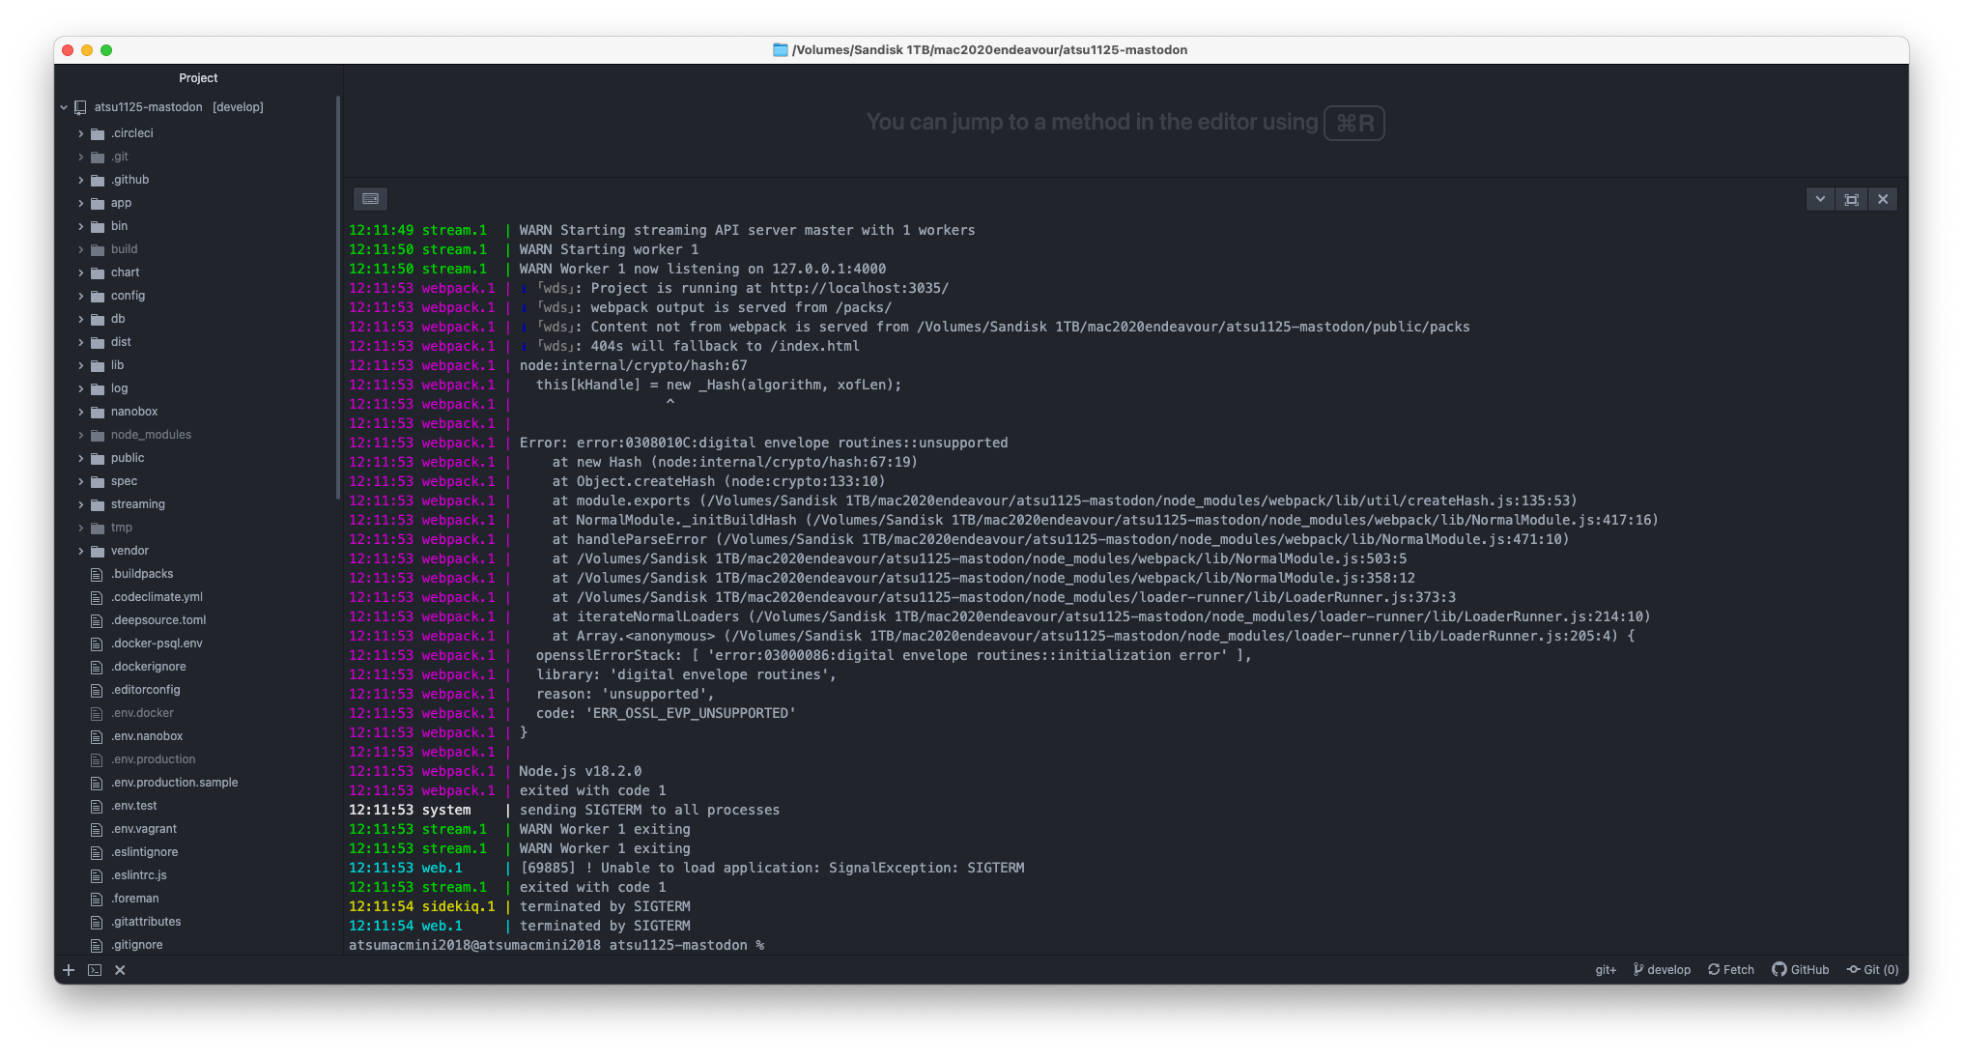The width and height of the screenshot is (1963, 1056).
Task: Open GitHub panel from status bar
Action: coord(1800,970)
